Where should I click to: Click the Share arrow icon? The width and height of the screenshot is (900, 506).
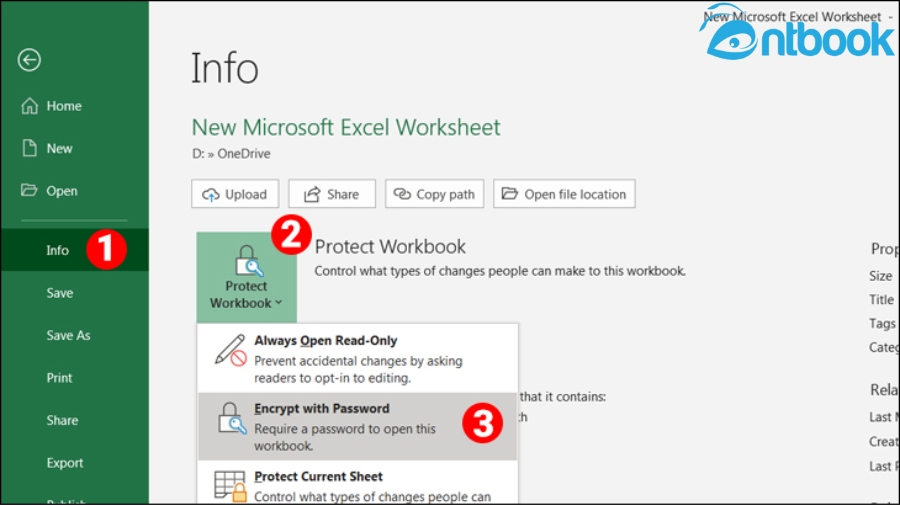tap(312, 194)
